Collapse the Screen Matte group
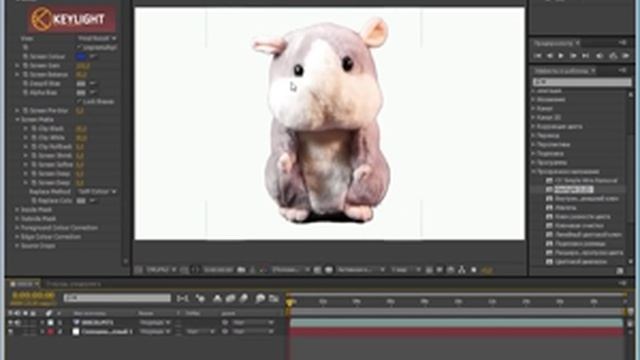 point(17,120)
